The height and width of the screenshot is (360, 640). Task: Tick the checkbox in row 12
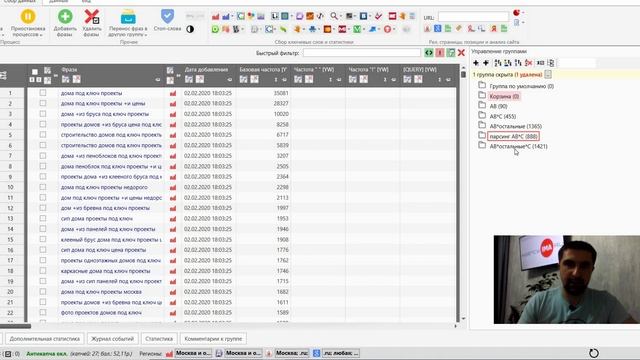[x=43, y=208]
